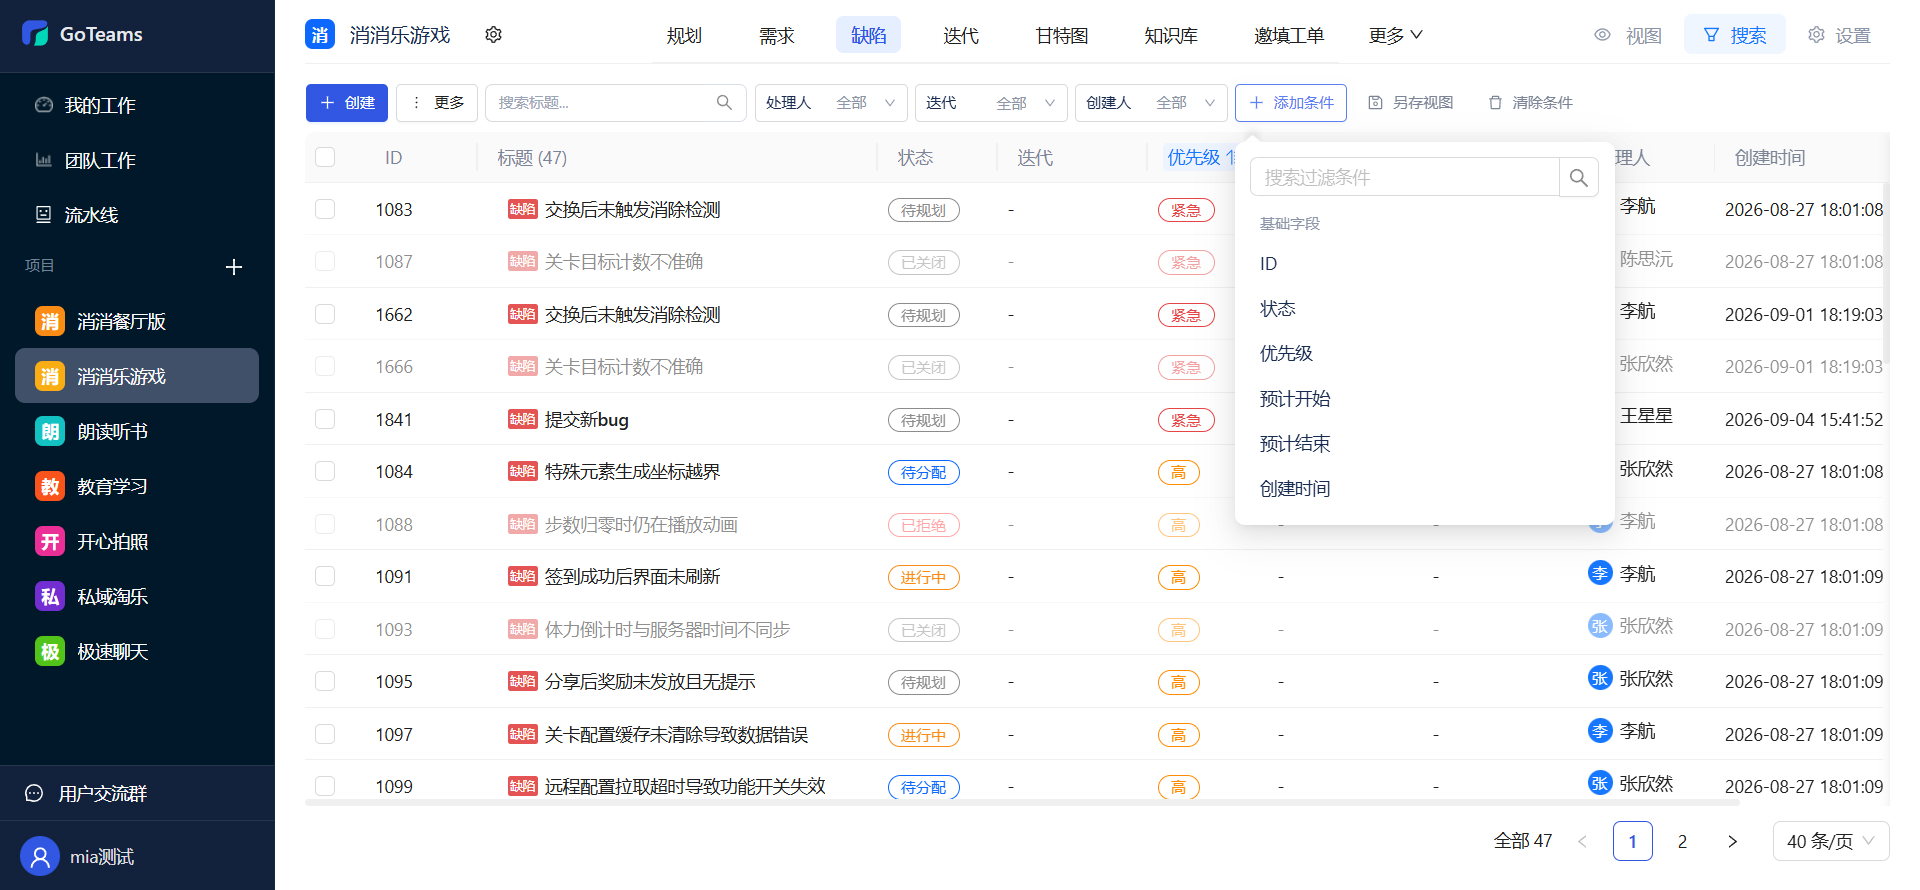Click the 用户交流群 chat icon
Image resolution: width=1920 pixels, height=890 pixels.
[x=34, y=793]
